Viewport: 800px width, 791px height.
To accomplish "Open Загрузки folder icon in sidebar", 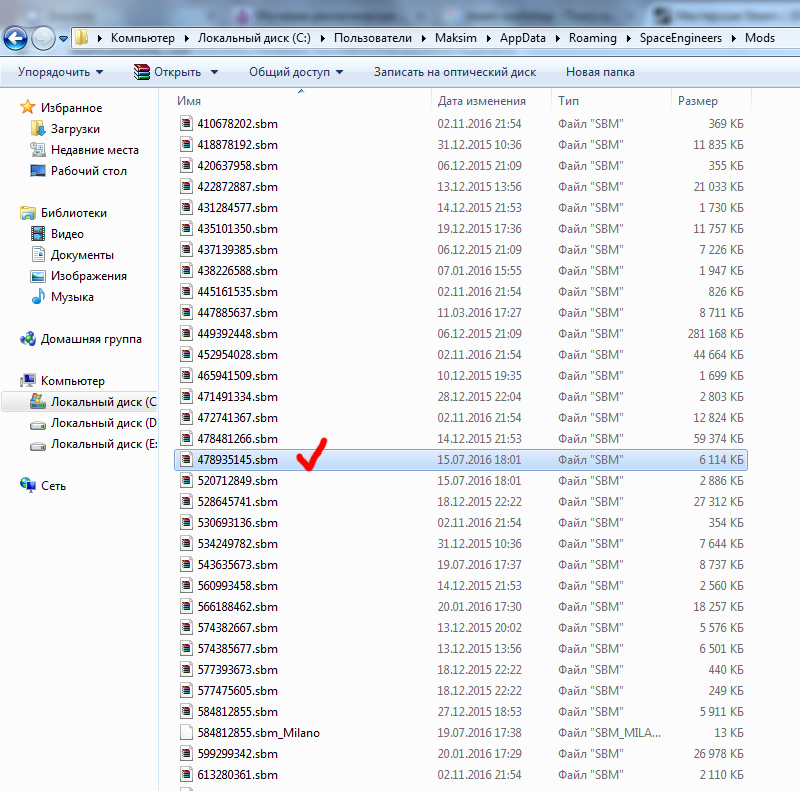I will tap(38, 129).
